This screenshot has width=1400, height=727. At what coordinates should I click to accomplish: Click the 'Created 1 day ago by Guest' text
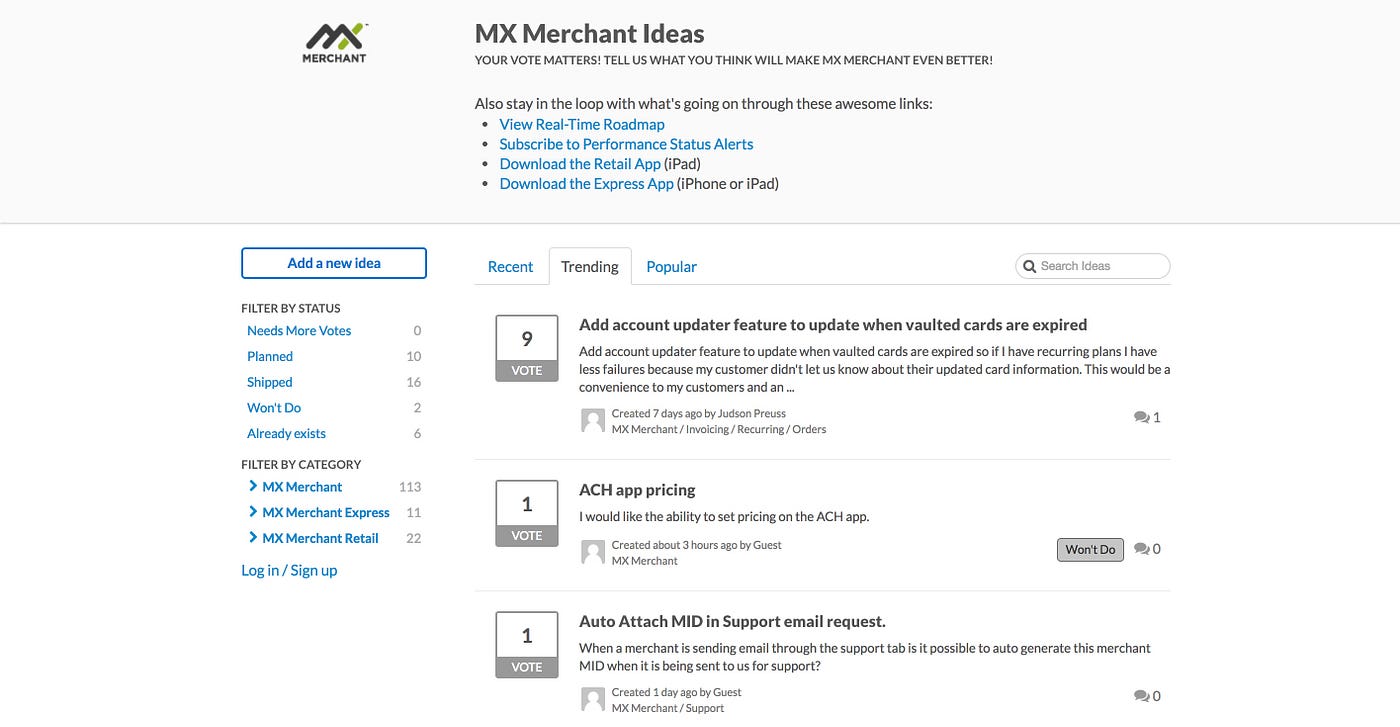click(677, 692)
